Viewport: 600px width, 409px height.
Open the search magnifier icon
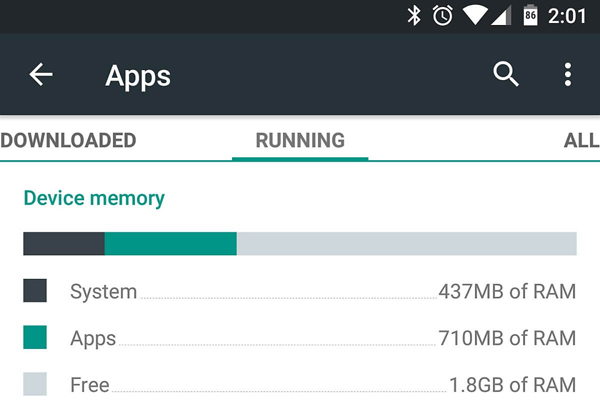[x=506, y=74]
